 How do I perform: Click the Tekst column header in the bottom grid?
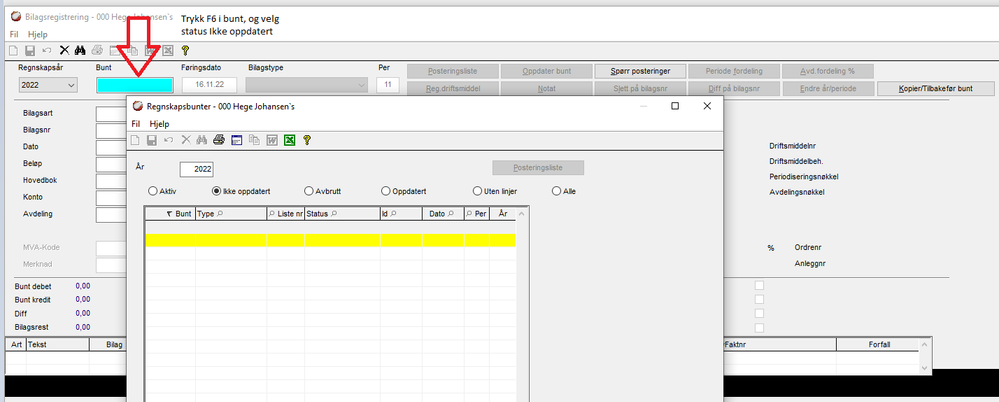coord(57,344)
